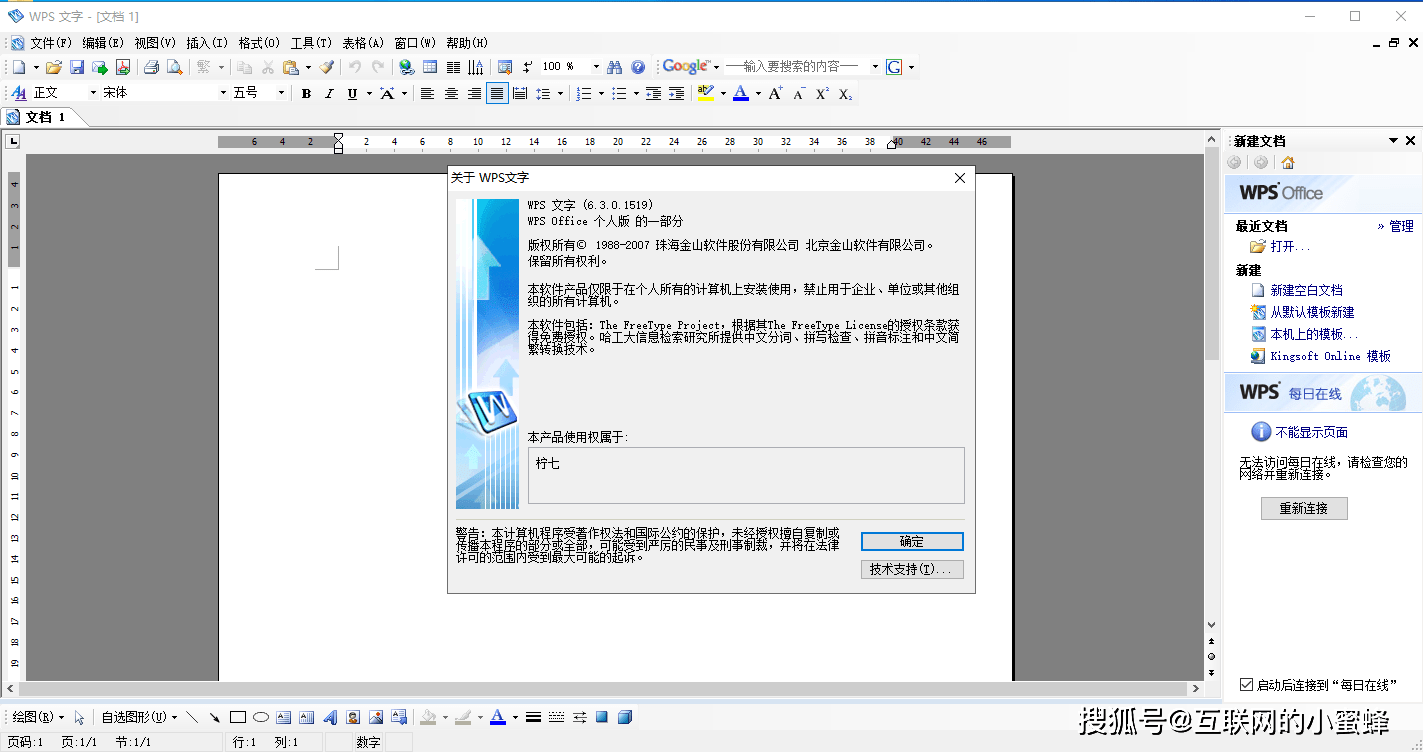Toggle Align Right
Viewport: 1423px width, 752px height.
[x=474, y=93]
